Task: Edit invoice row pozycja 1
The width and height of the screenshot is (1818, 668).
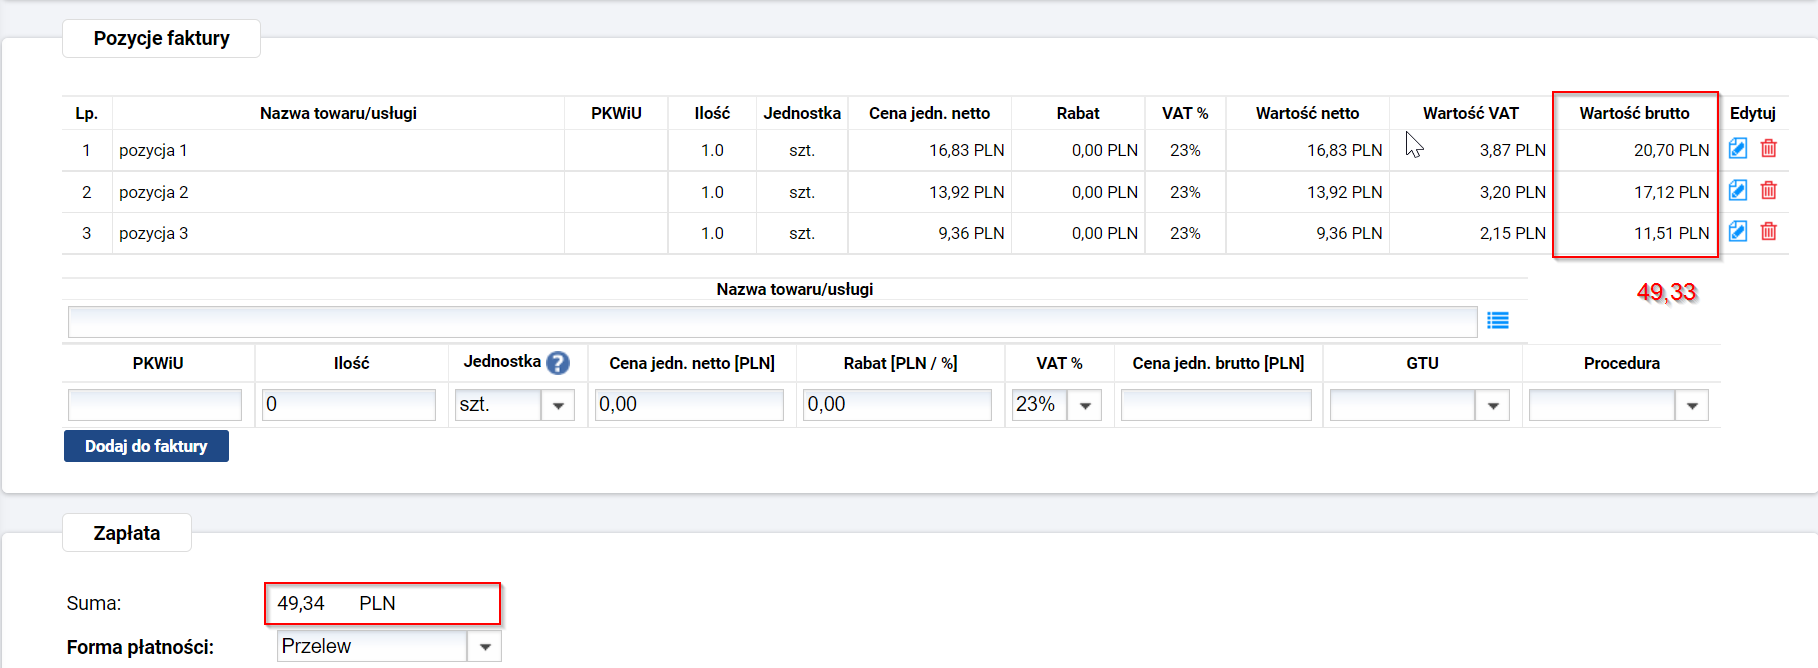Action: 1738,149
